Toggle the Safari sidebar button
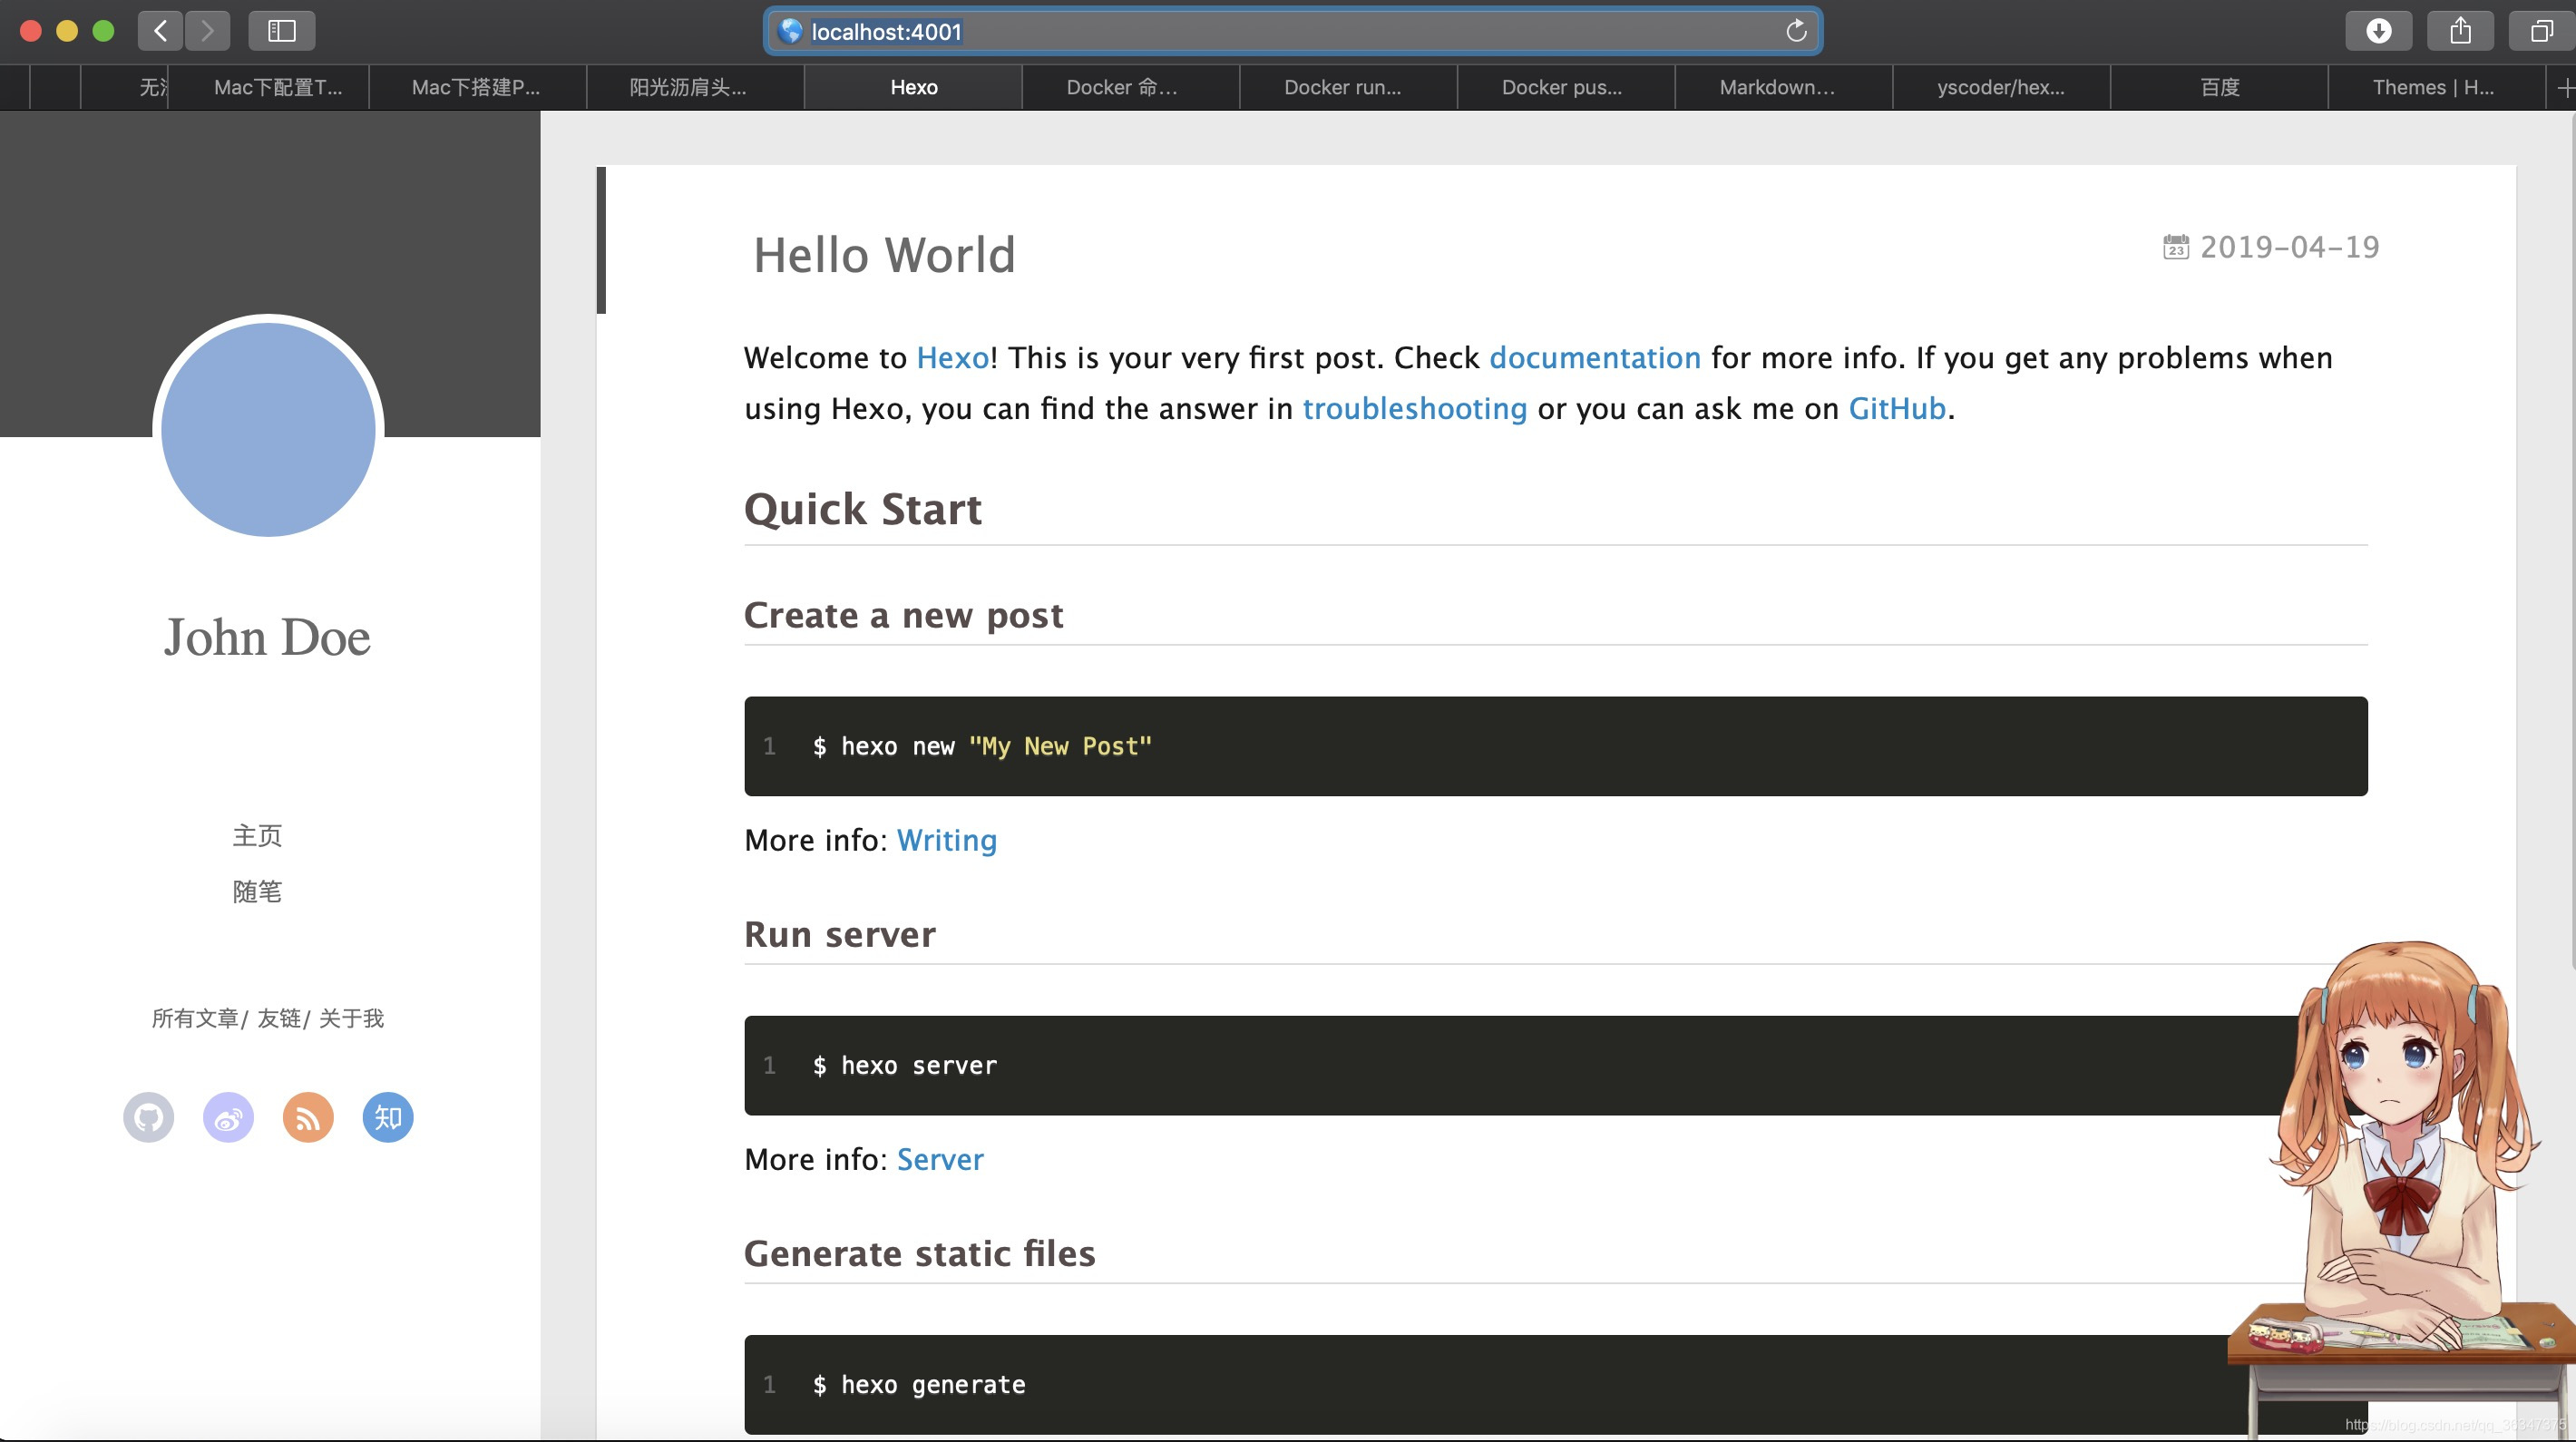2576x1442 pixels. pyautogui.click(x=282, y=30)
